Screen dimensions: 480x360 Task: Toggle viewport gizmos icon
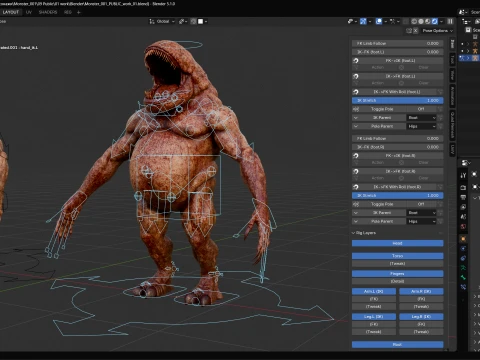coord(363,21)
